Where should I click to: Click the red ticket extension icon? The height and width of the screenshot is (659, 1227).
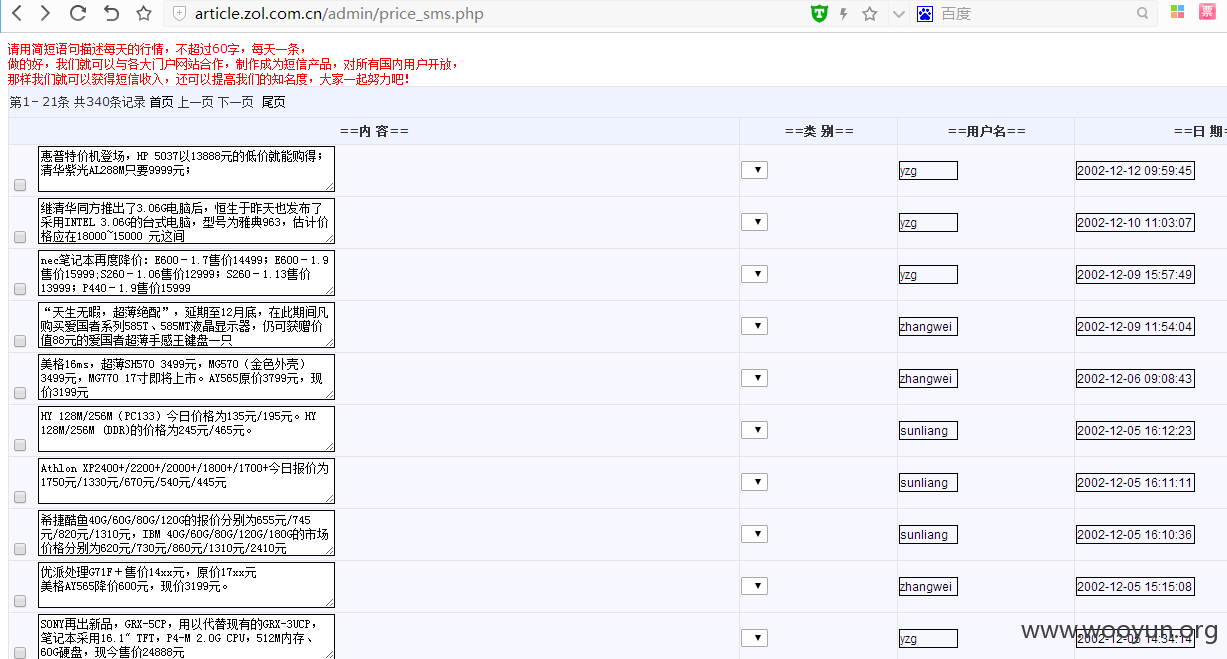(1207, 12)
